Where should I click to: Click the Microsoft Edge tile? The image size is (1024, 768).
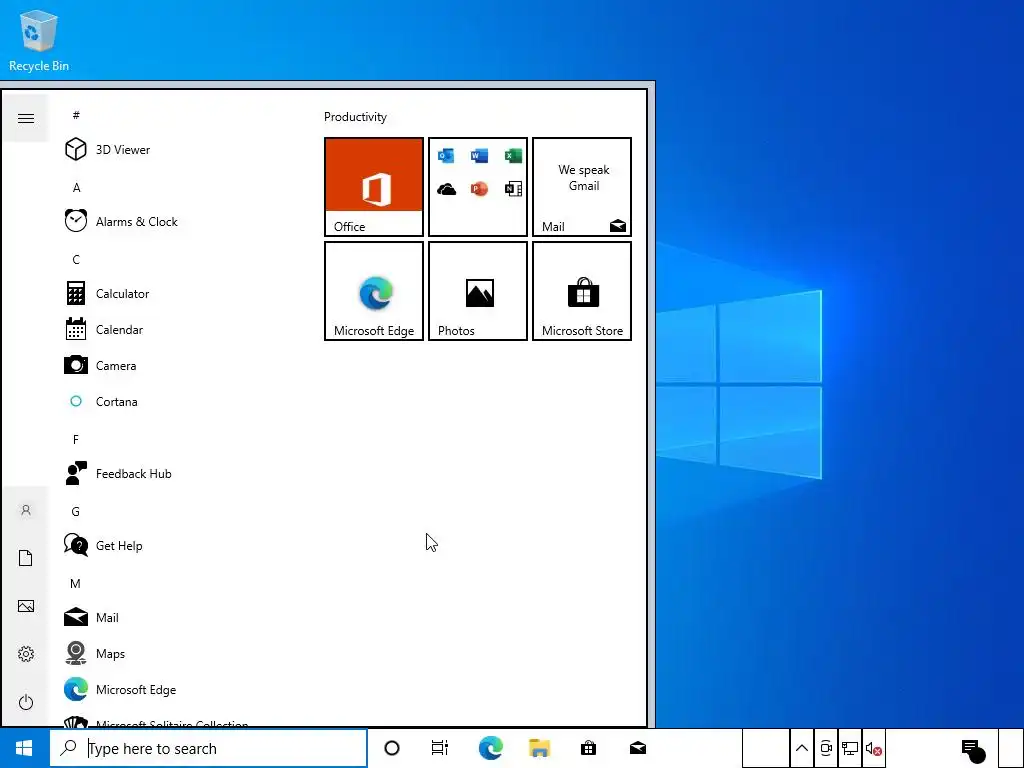374,291
